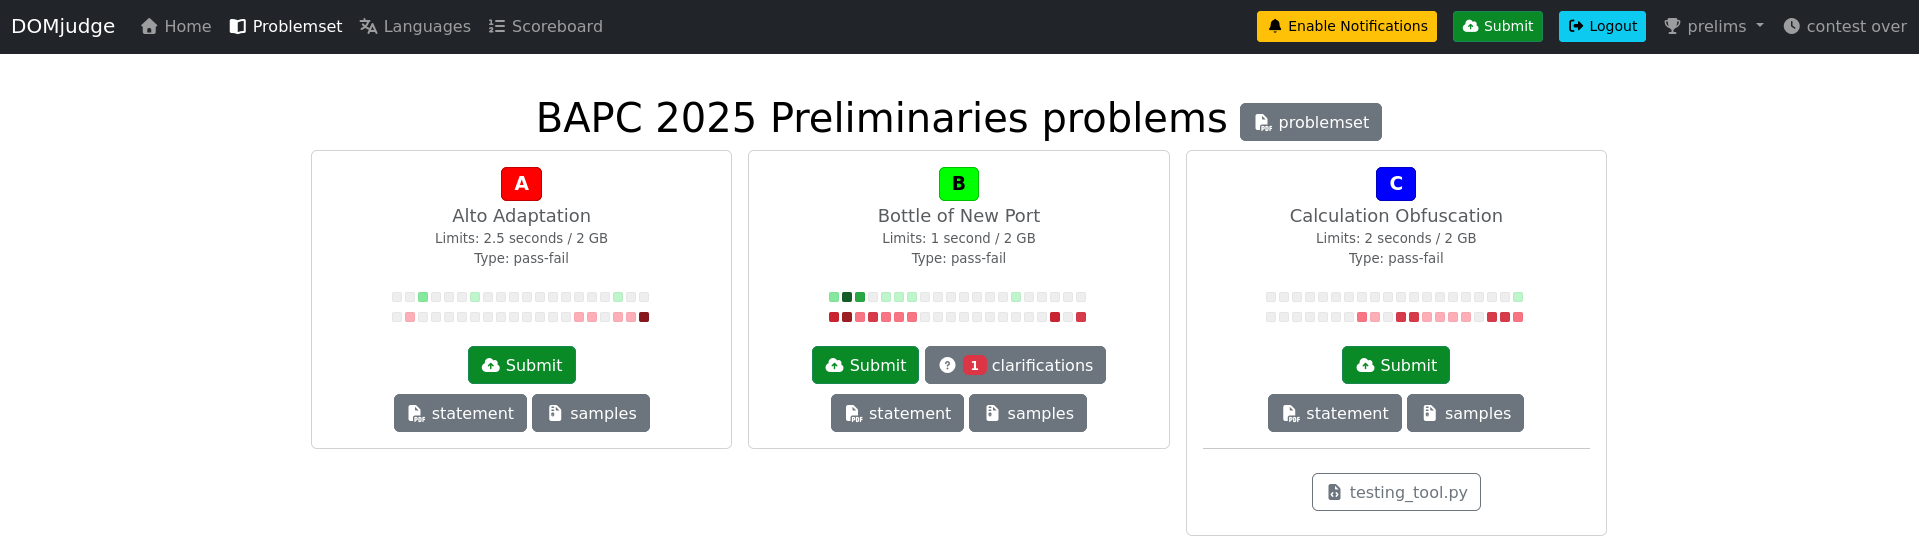Click the DOMjudge logo text
This screenshot has width=1919, height=548.
point(63,26)
